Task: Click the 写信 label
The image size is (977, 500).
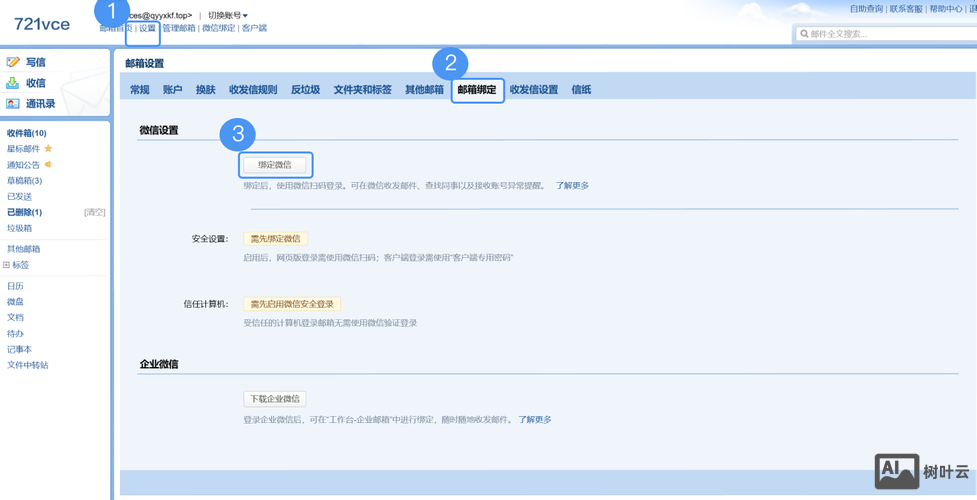Action: tap(36, 62)
